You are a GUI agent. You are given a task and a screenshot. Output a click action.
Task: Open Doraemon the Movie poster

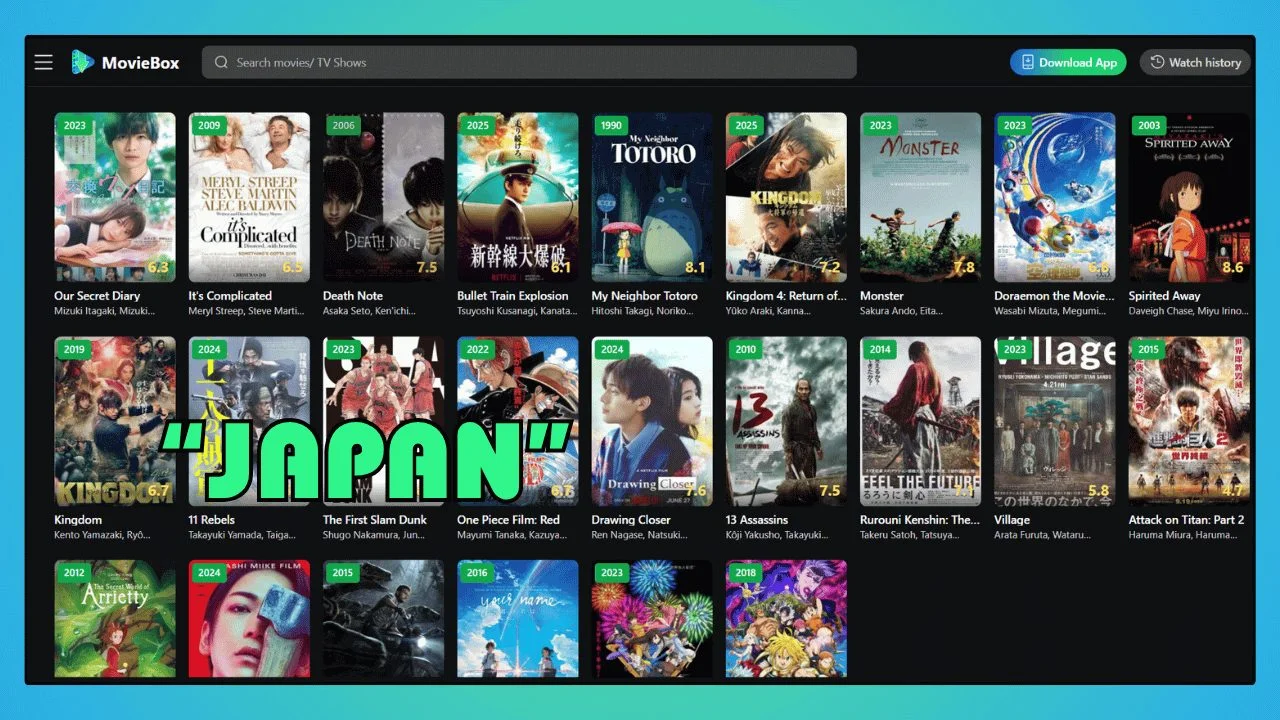pos(1055,197)
